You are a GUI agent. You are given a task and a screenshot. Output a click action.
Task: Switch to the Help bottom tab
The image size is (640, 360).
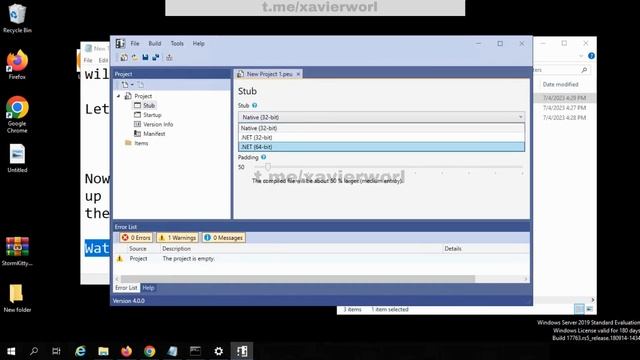coord(148,288)
